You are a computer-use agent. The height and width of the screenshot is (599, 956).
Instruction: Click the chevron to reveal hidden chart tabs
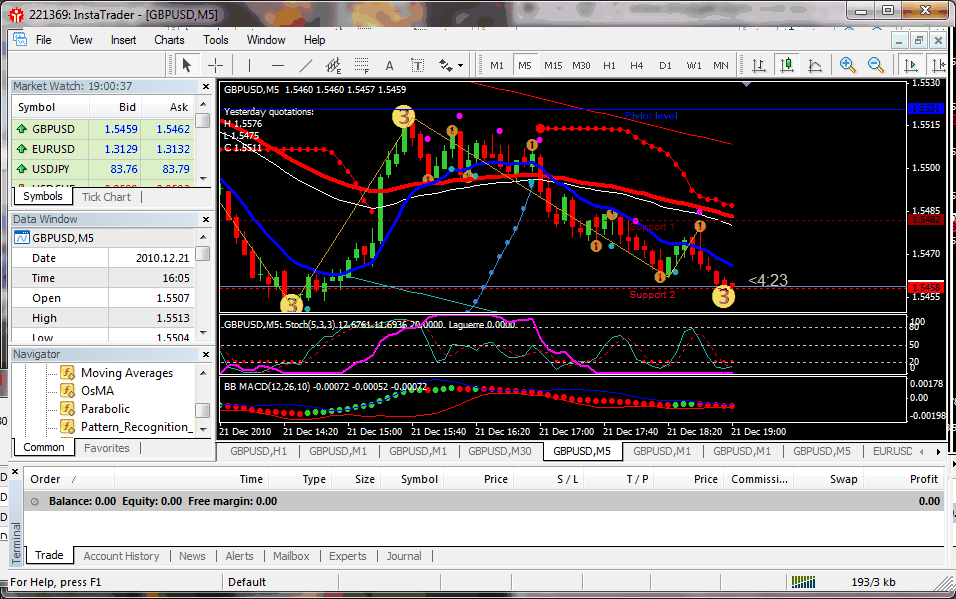940,451
